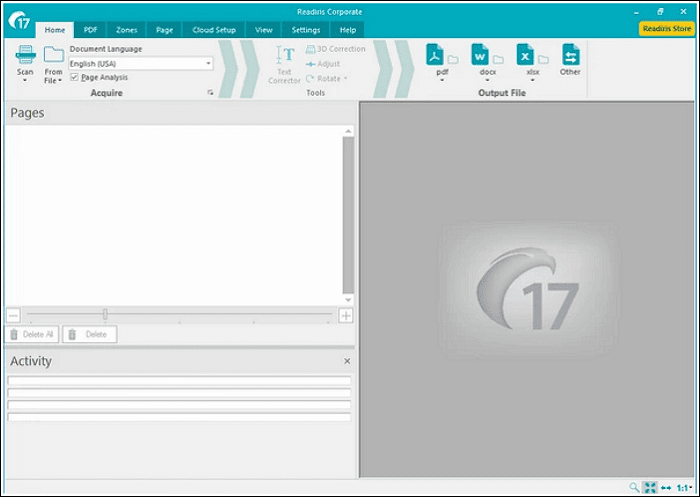The height and width of the screenshot is (497, 700).
Task: Click the fit-to-width icon in status bar
Action: click(665, 487)
